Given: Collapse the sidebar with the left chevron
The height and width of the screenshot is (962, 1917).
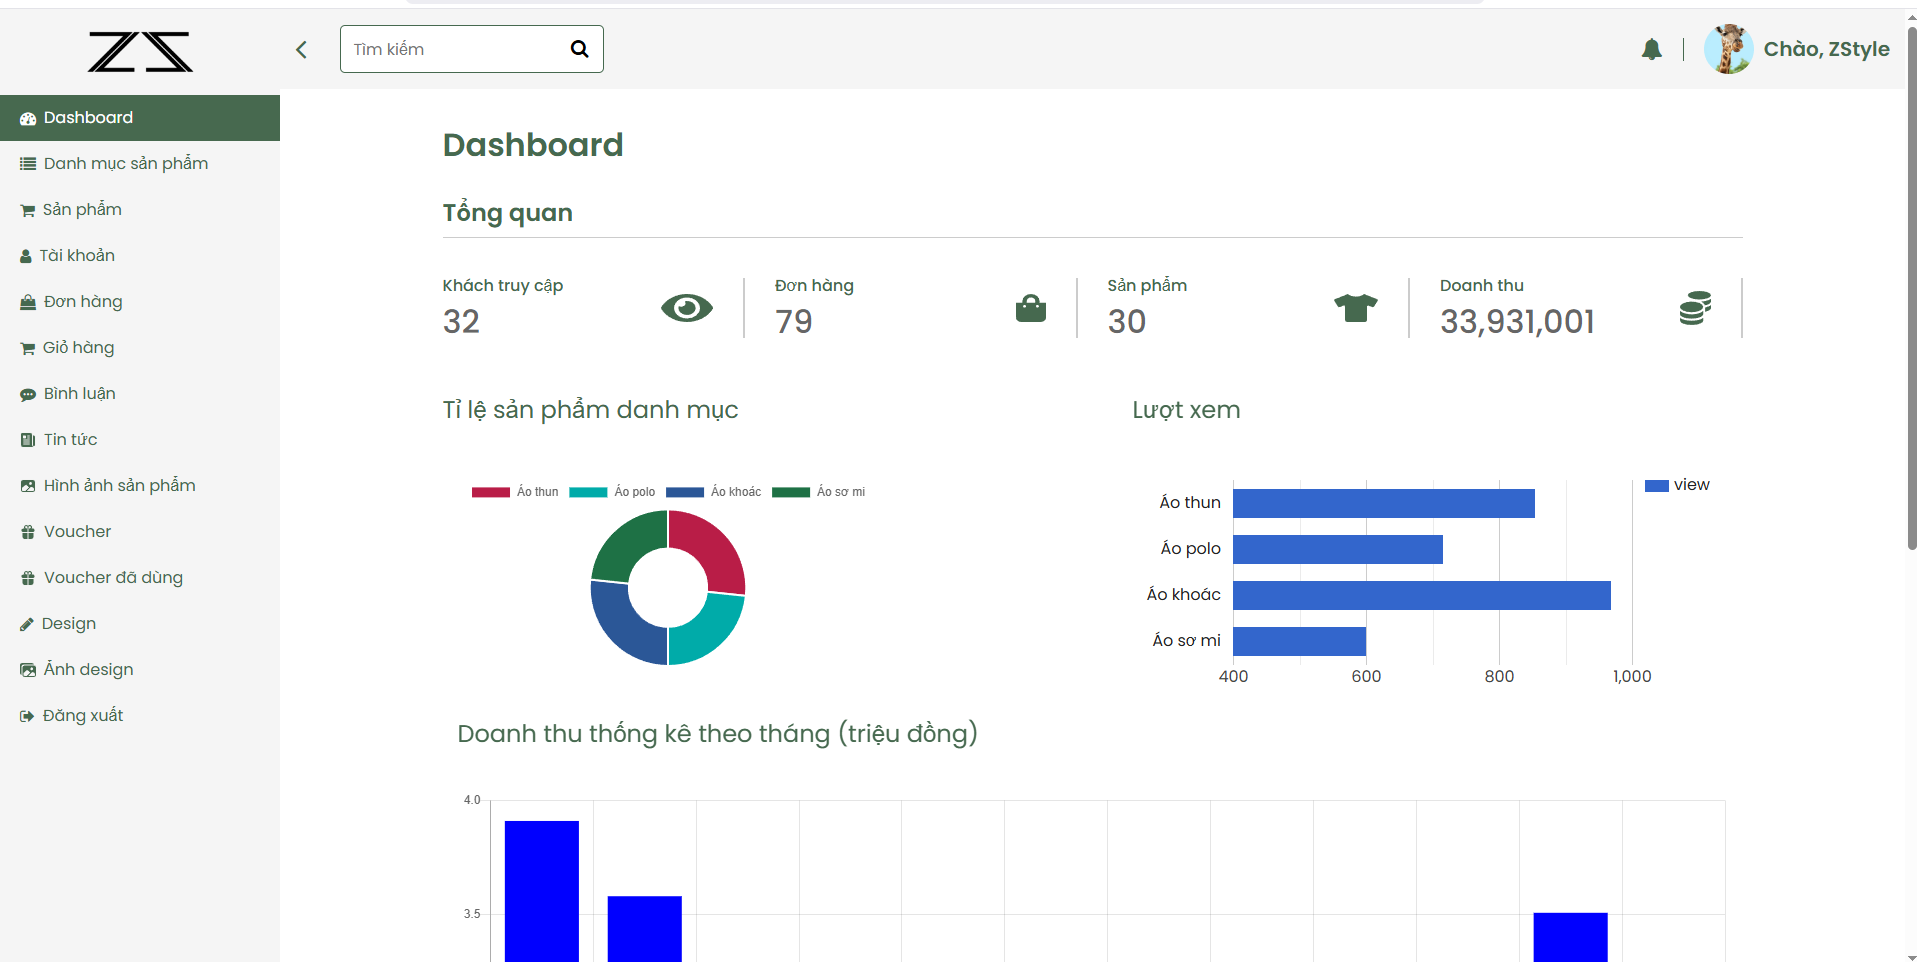Looking at the screenshot, I should [301, 49].
